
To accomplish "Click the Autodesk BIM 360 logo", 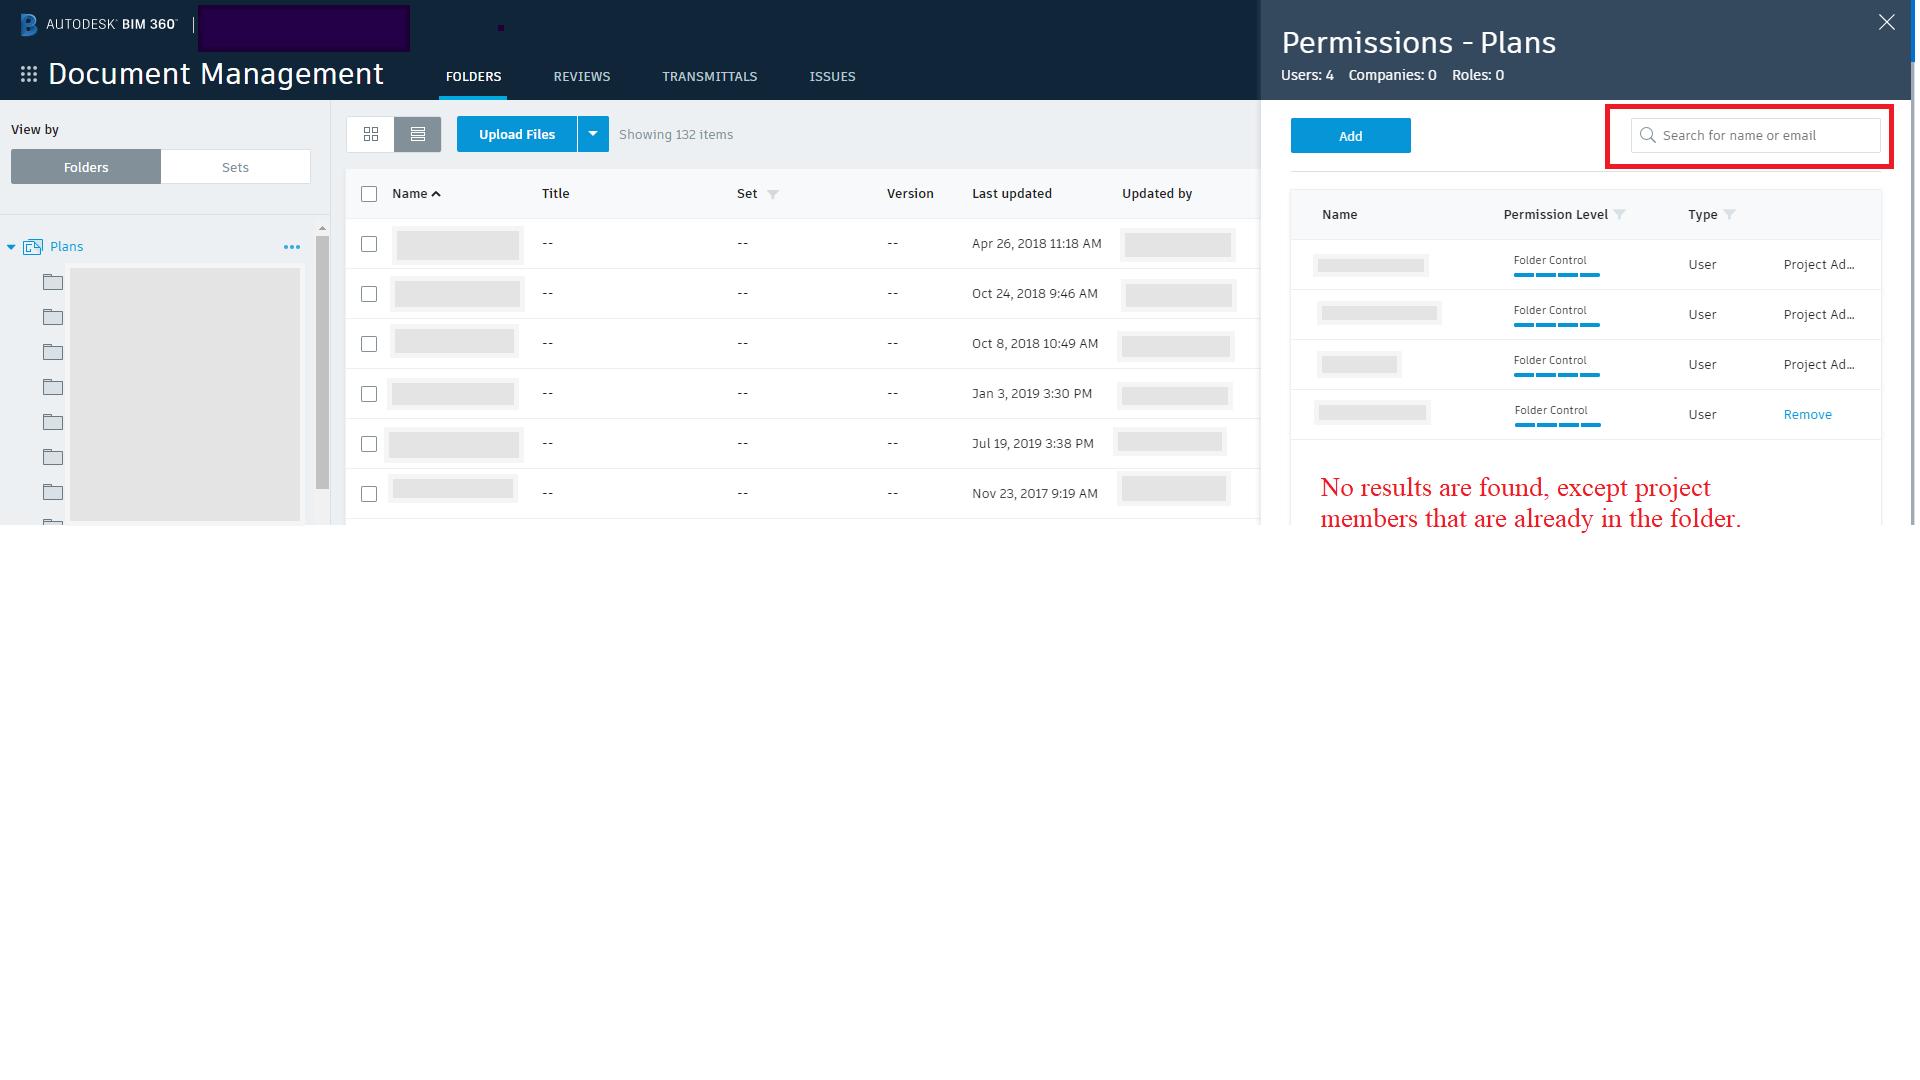I will point(98,24).
